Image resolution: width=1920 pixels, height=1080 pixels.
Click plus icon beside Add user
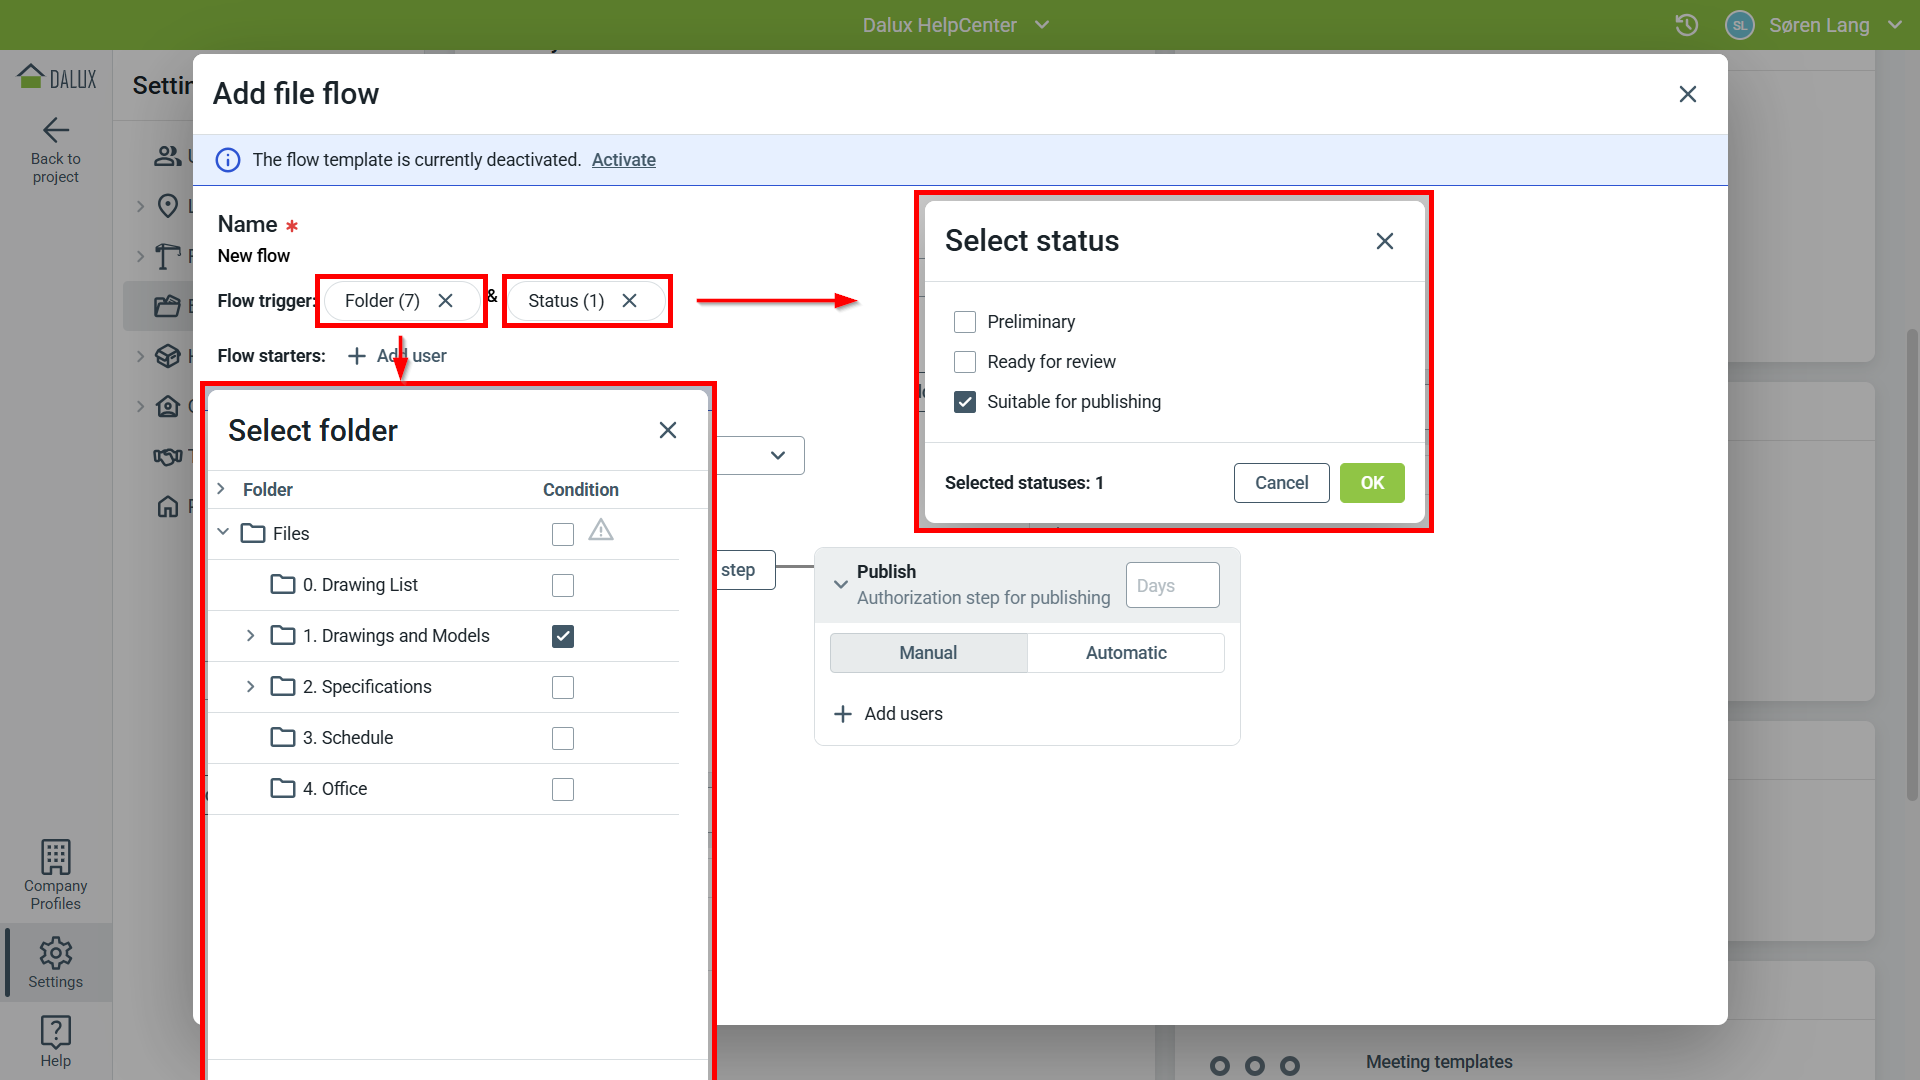pyautogui.click(x=357, y=356)
